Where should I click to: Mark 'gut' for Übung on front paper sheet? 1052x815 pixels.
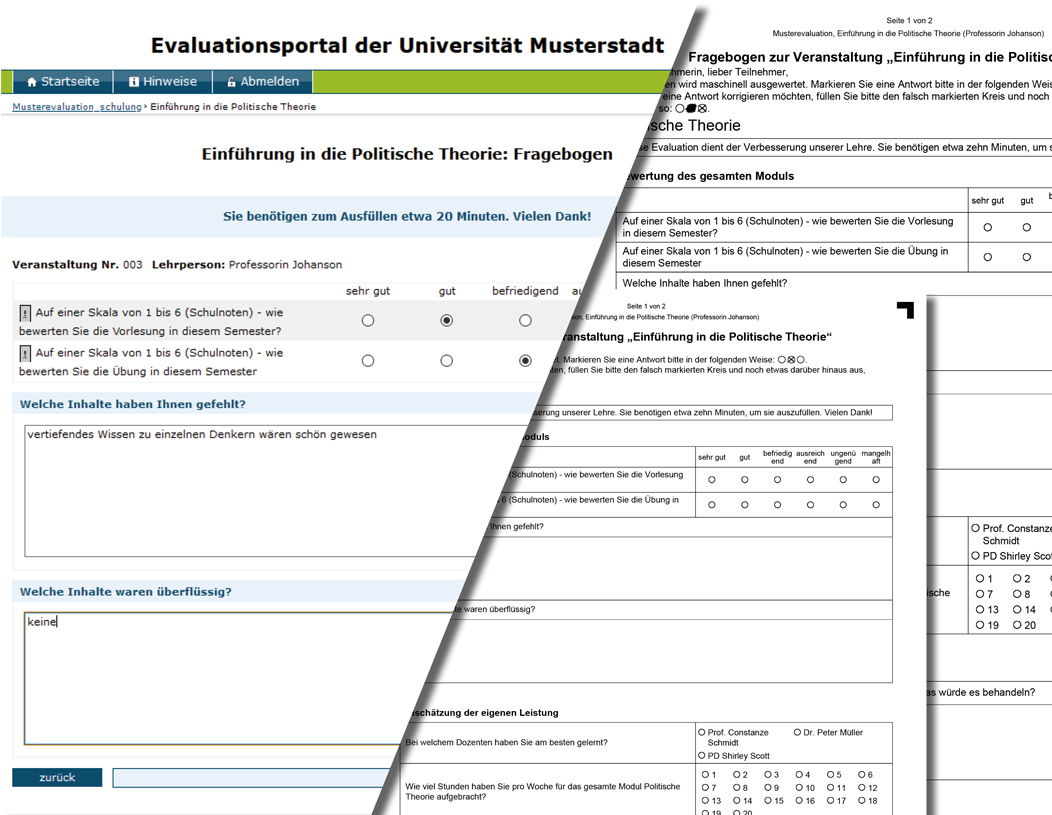pyautogui.click(x=745, y=505)
